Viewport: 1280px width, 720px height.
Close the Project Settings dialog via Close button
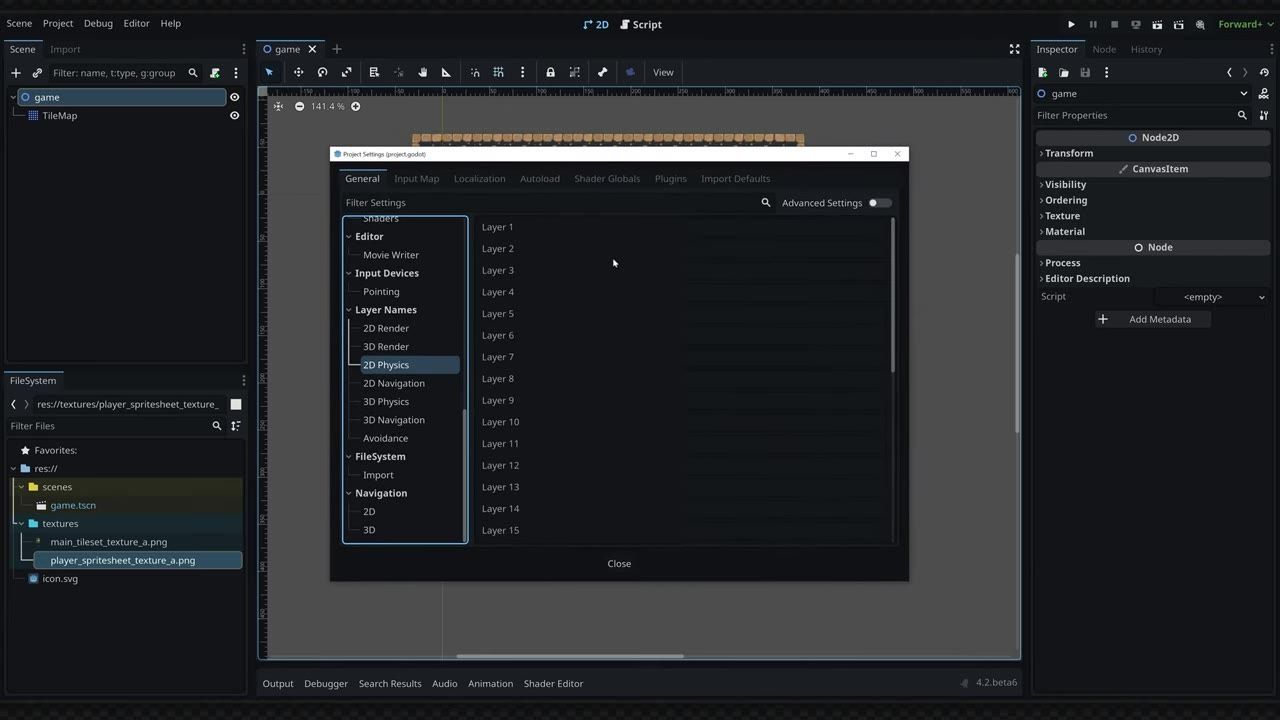tap(619, 564)
